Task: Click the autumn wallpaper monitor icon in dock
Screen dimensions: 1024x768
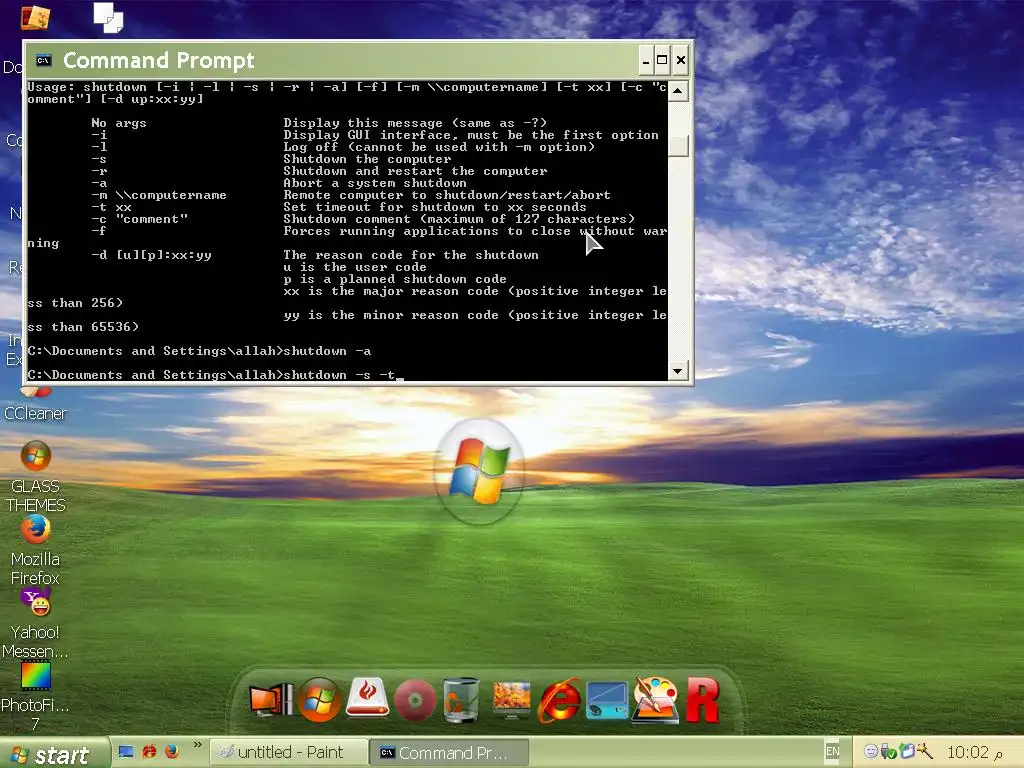Action: tap(511, 699)
